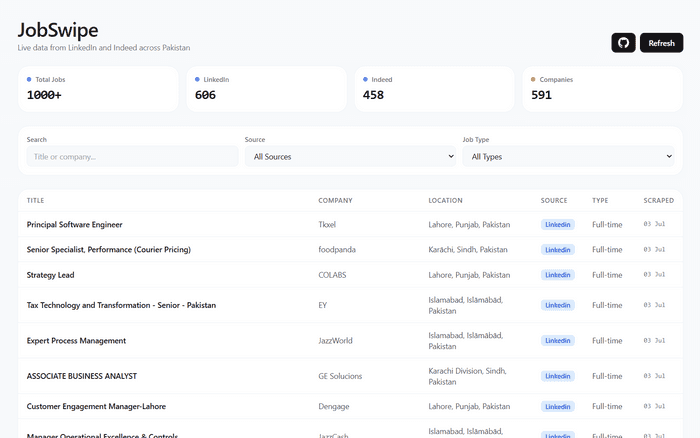700x438 pixels.
Task: Click the LinkedIn badge in EY row
Action: (558, 305)
